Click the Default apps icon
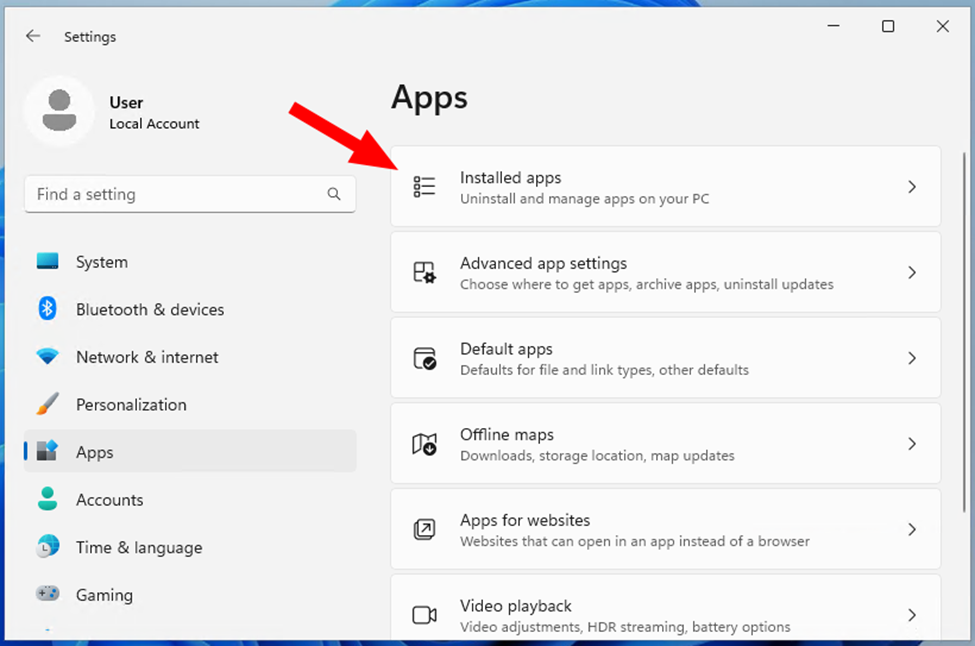975x646 pixels. [x=424, y=358]
